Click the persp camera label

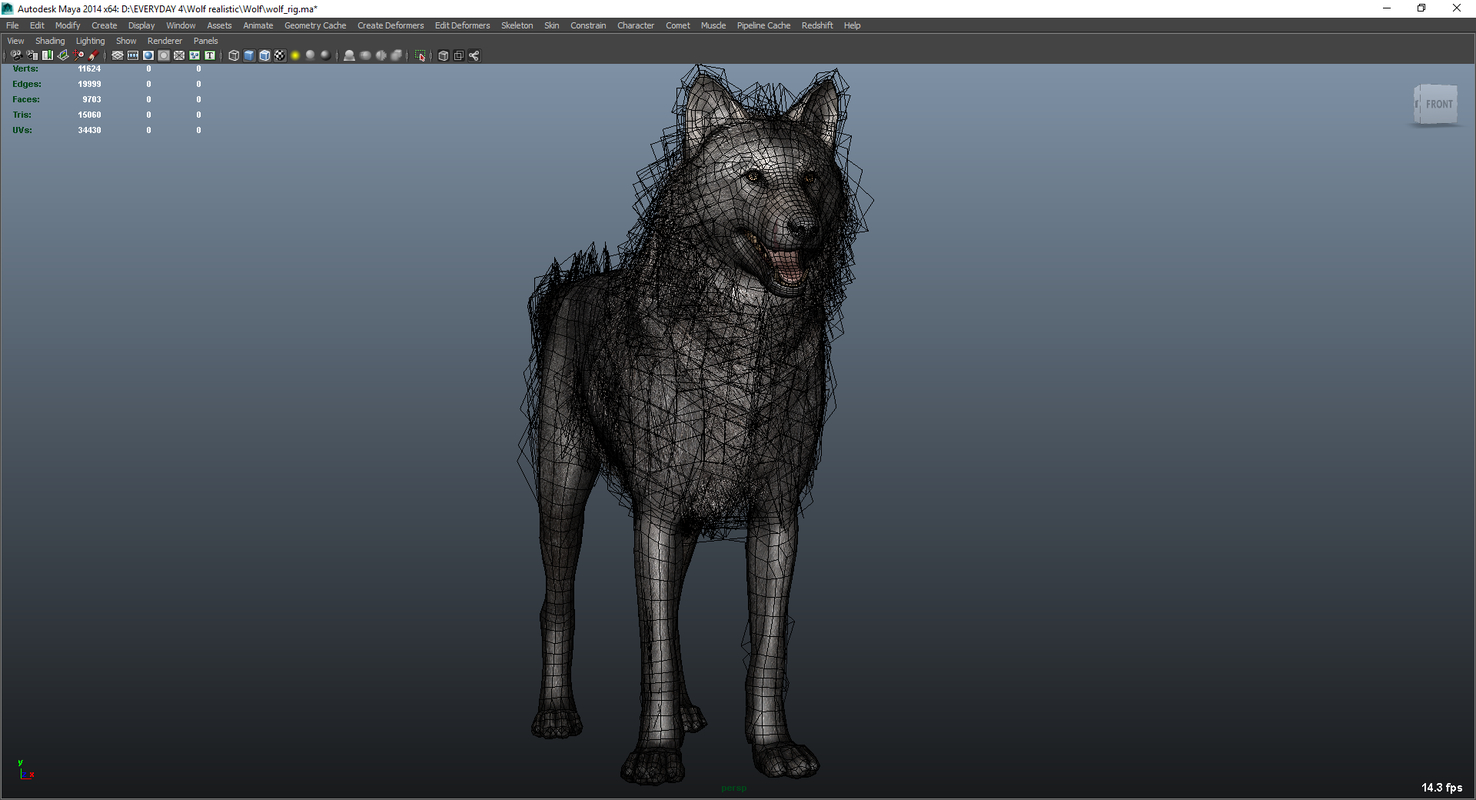tap(734, 787)
